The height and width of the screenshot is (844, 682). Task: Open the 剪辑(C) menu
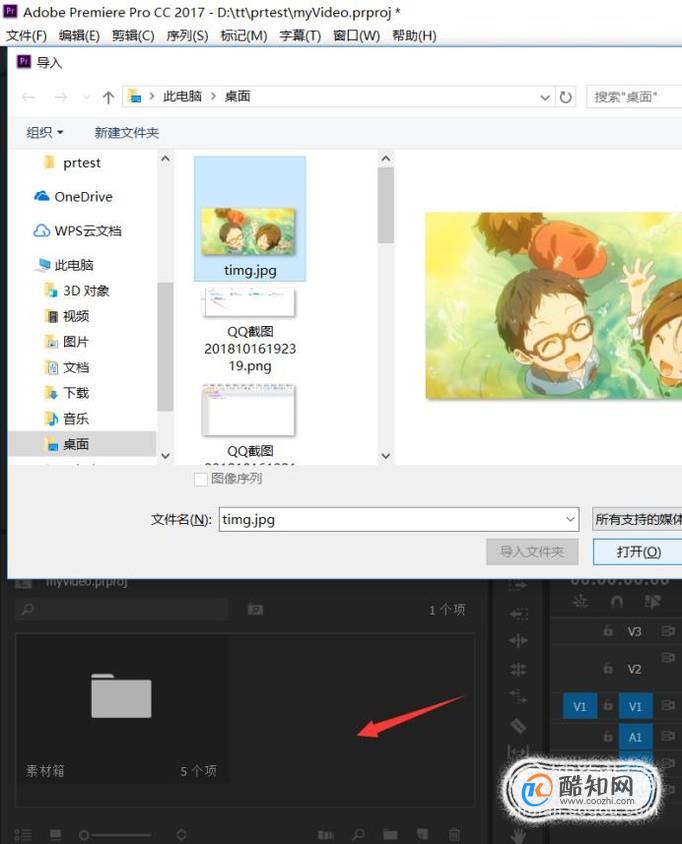click(133, 36)
